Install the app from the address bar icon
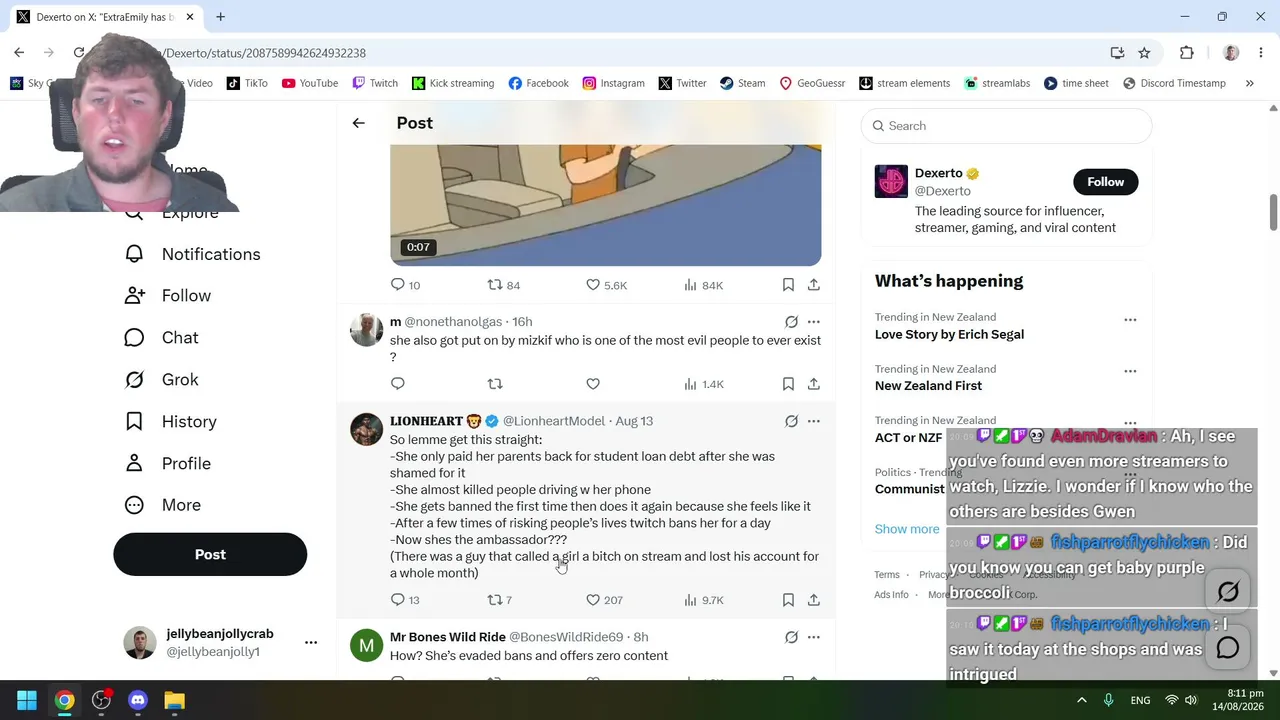 pos(1117,53)
